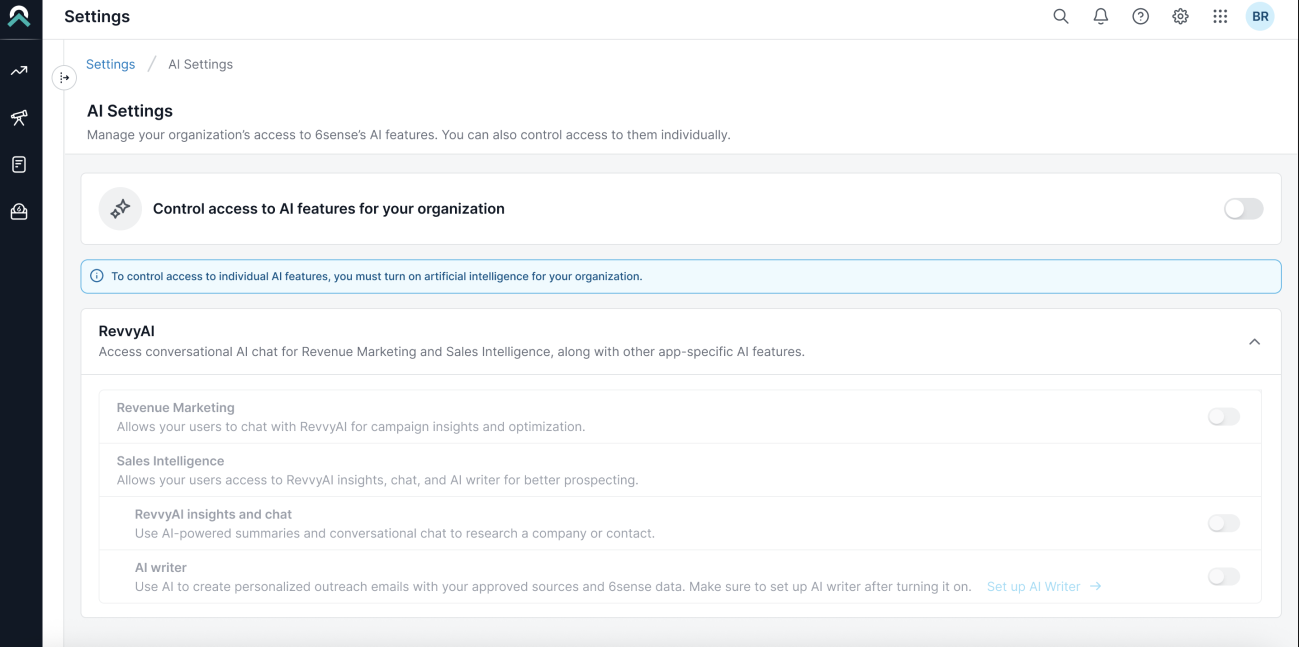Open notifications bell icon
The image size is (1299, 647).
click(x=1101, y=17)
